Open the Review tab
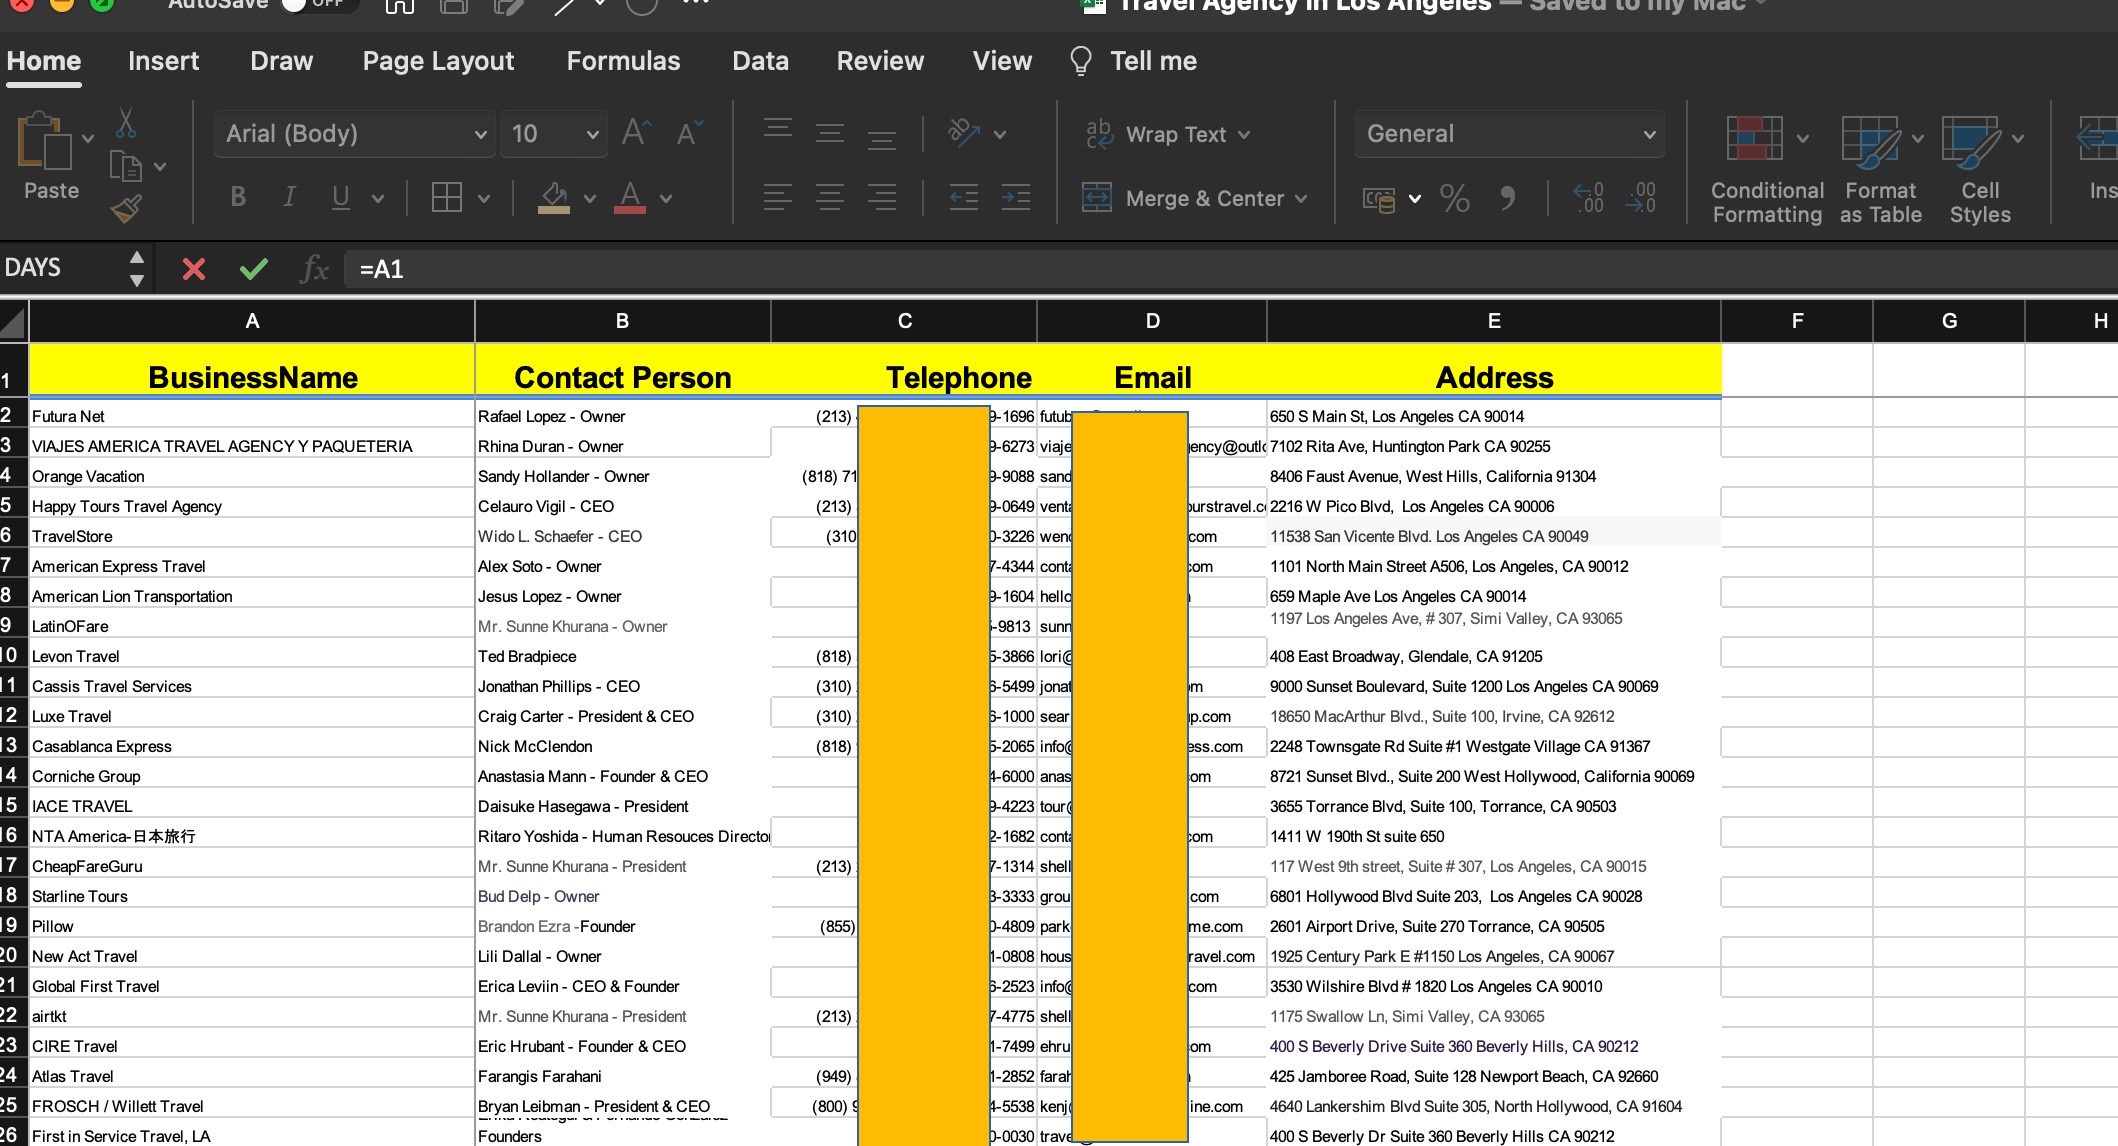The height and width of the screenshot is (1146, 2118). click(x=880, y=61)
